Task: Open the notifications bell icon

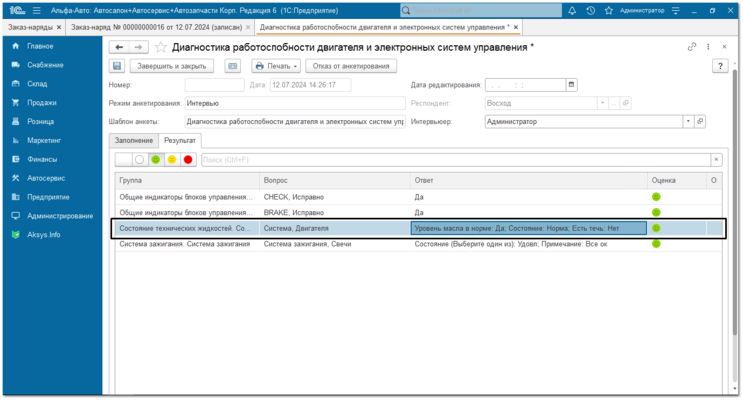Action: point(572,10)
